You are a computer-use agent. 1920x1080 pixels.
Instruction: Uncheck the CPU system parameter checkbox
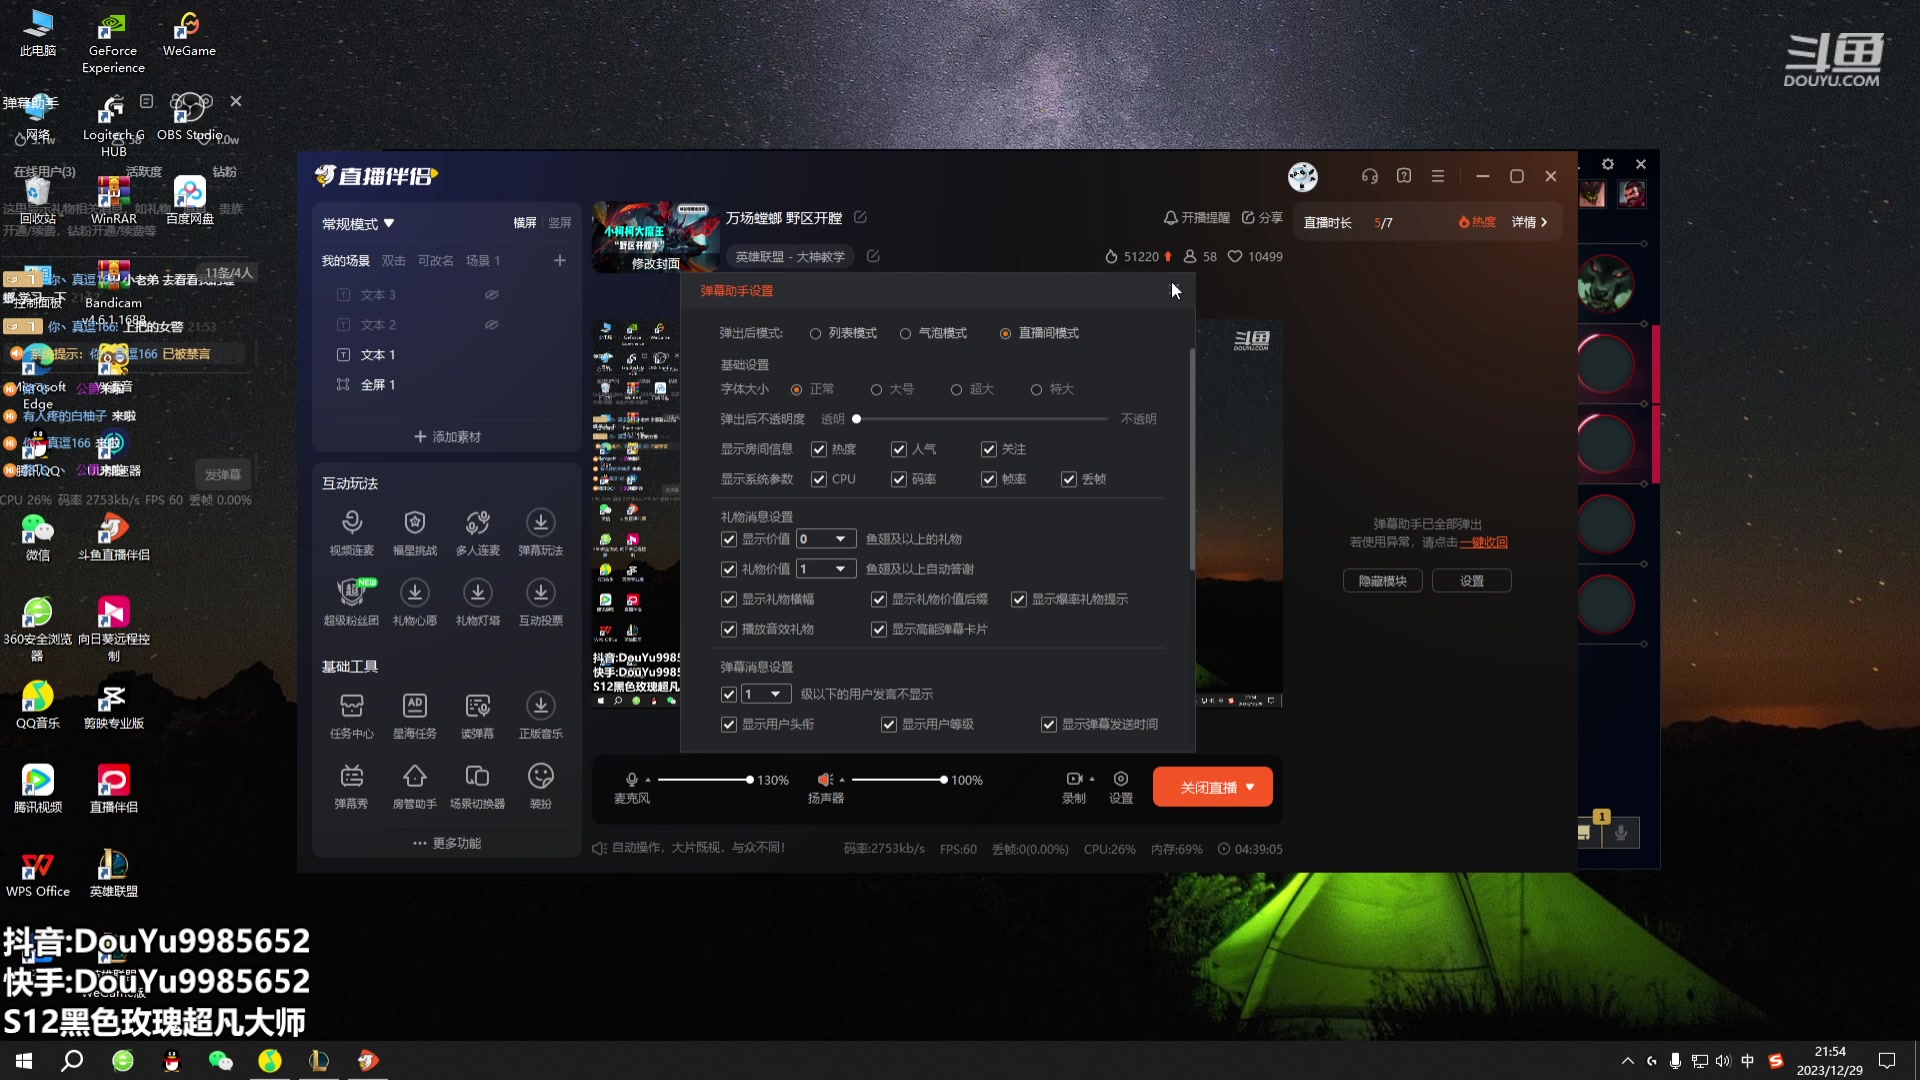(x=819, y=479)
